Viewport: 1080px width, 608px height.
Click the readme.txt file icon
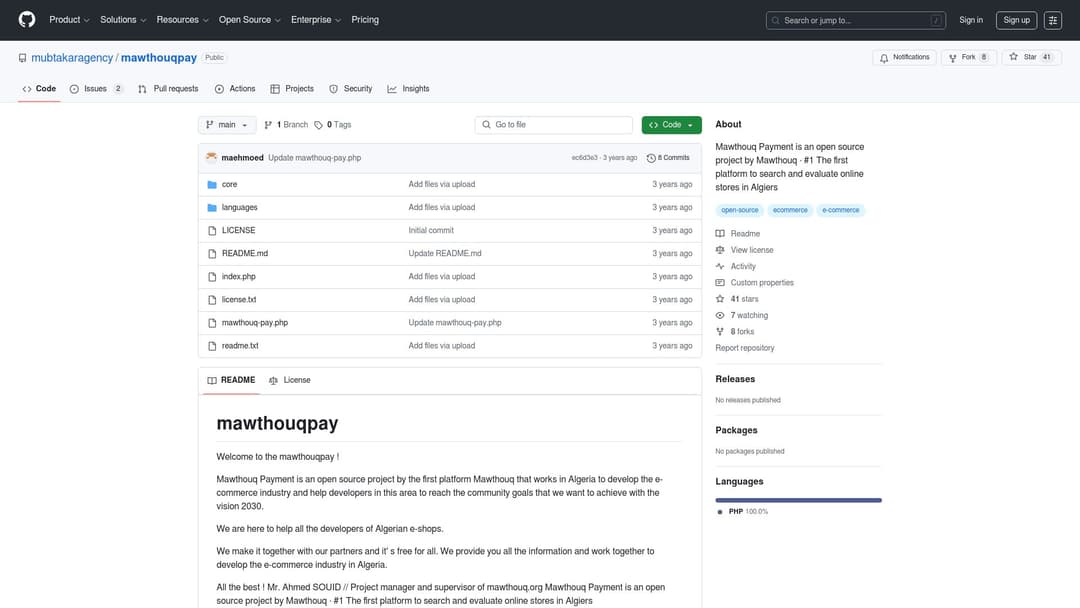212,346
